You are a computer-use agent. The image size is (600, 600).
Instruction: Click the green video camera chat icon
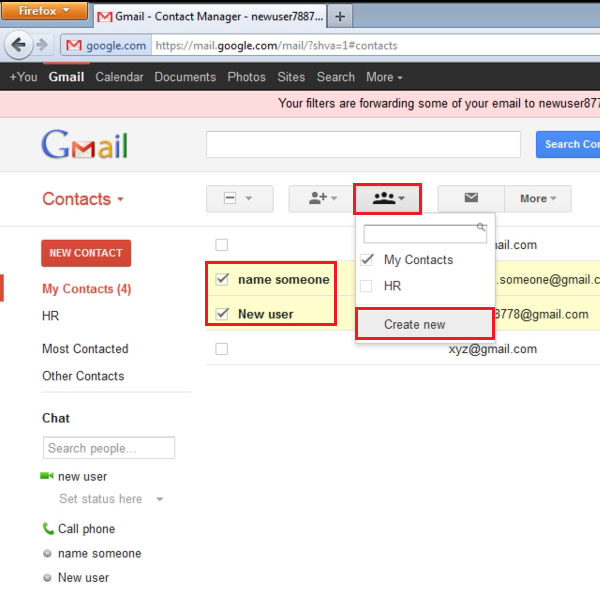pyautogui.click(x=47, y=476)
